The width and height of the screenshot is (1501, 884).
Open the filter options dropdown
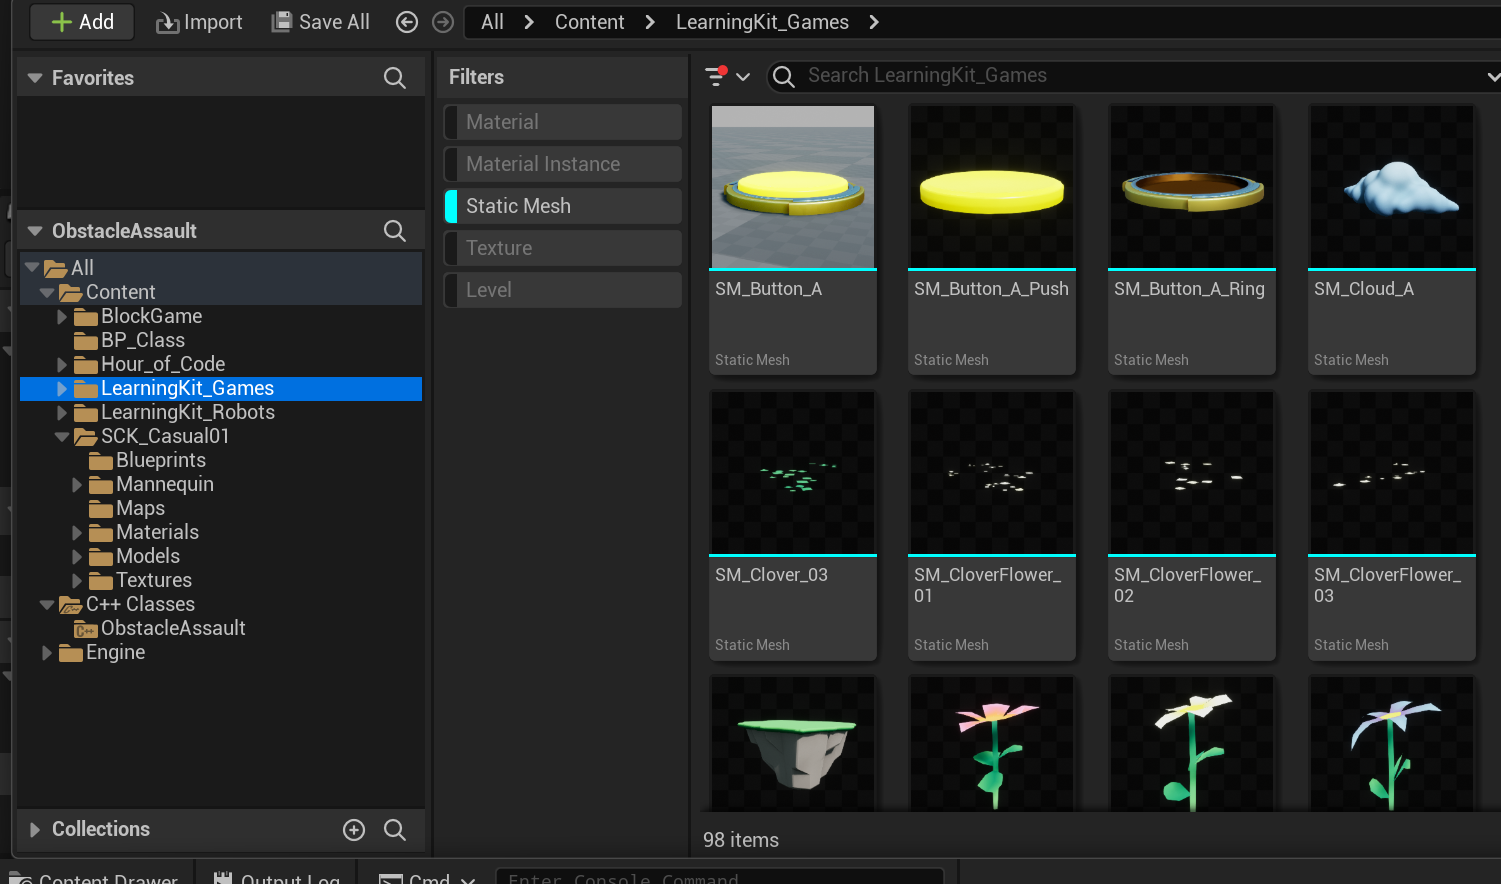coord(727,76)
